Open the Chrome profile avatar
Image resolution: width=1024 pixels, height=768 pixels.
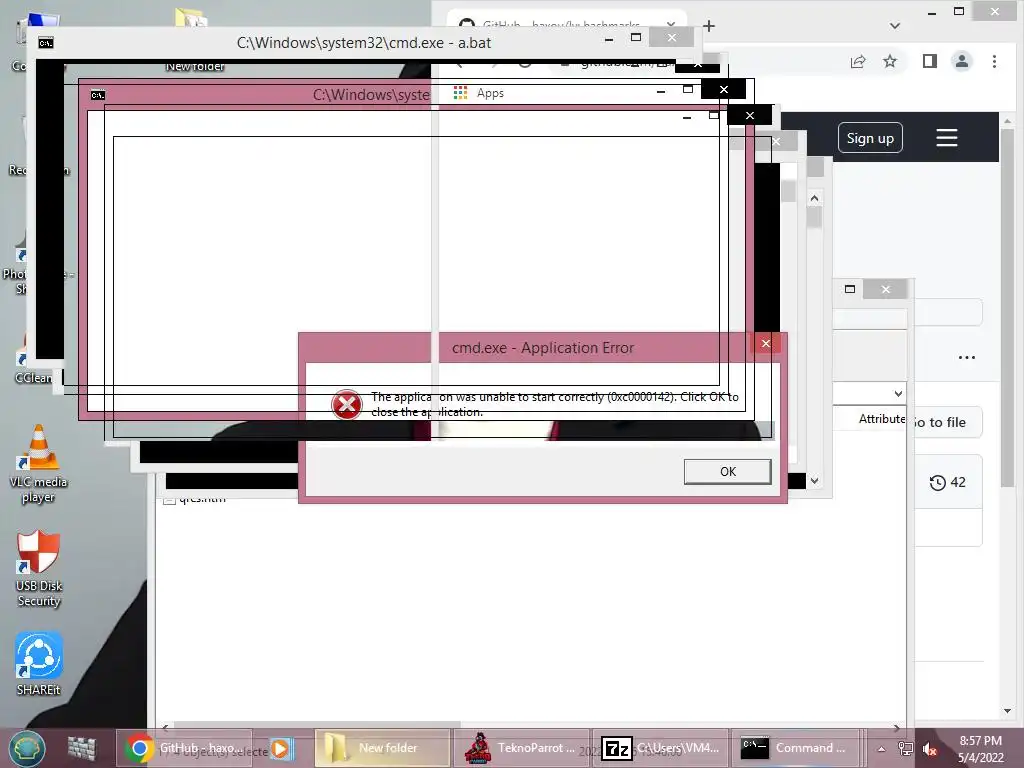(961, 61)
